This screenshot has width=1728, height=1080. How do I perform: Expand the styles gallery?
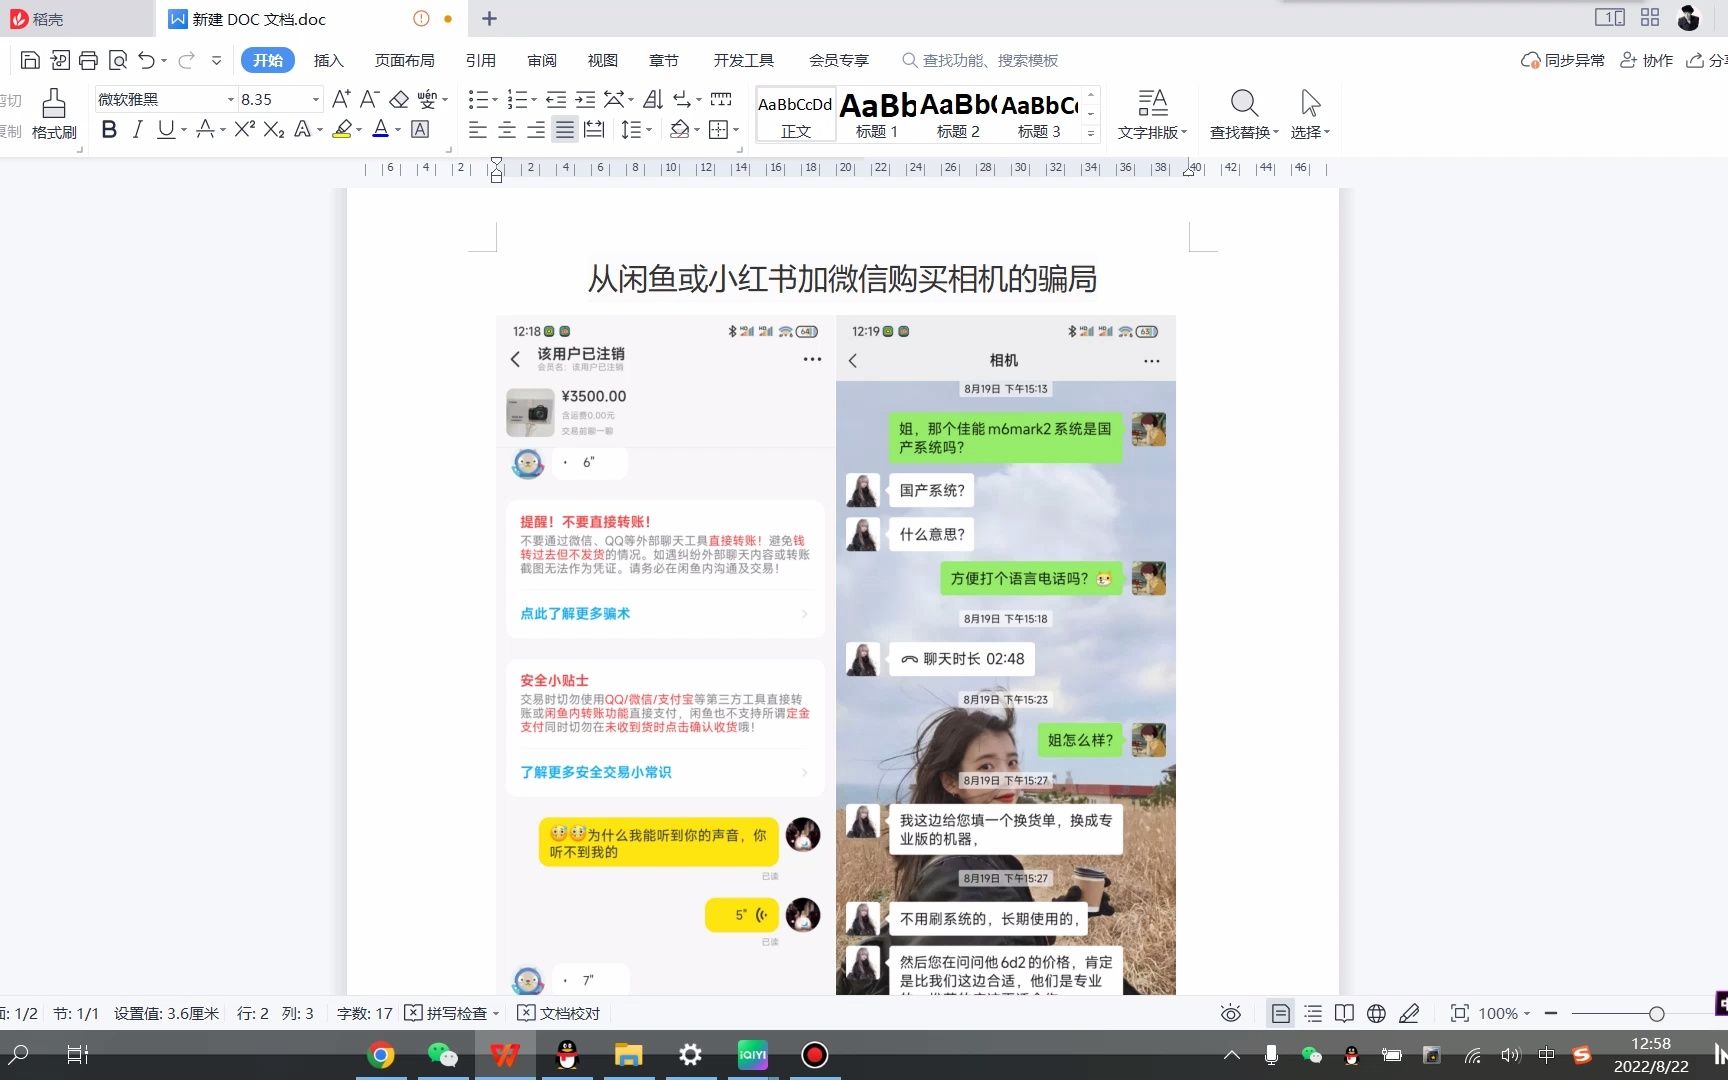click(1091, 132)
